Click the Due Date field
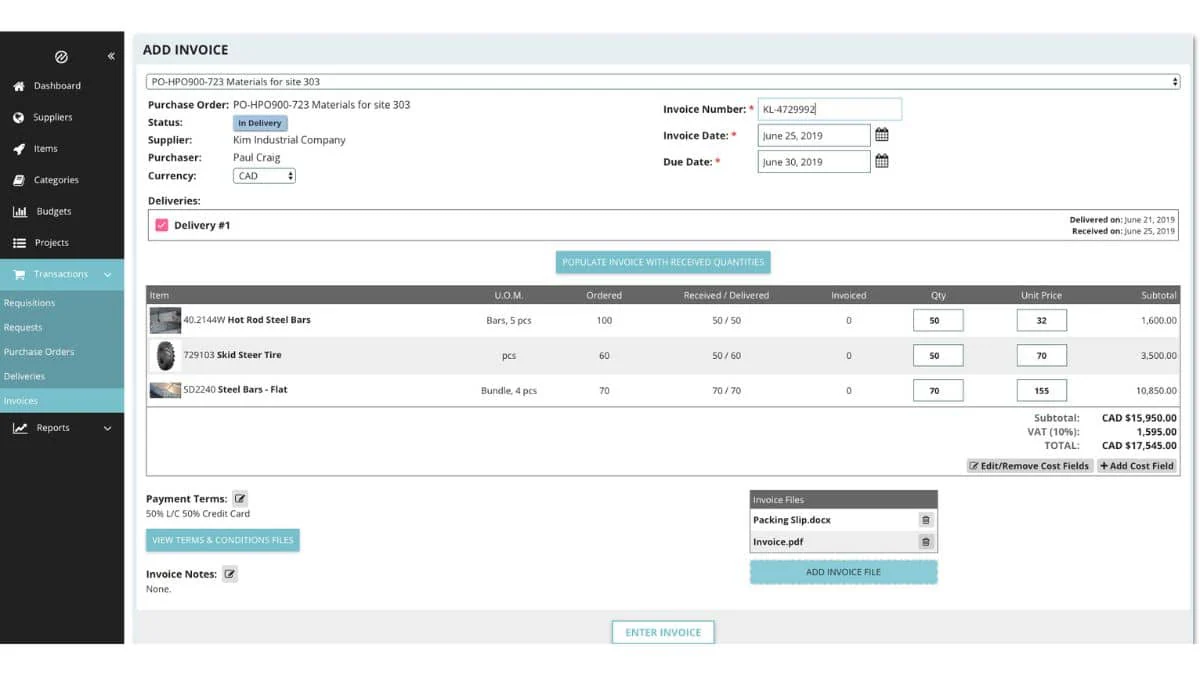The image size is (1200, 675). coord(814,161)
